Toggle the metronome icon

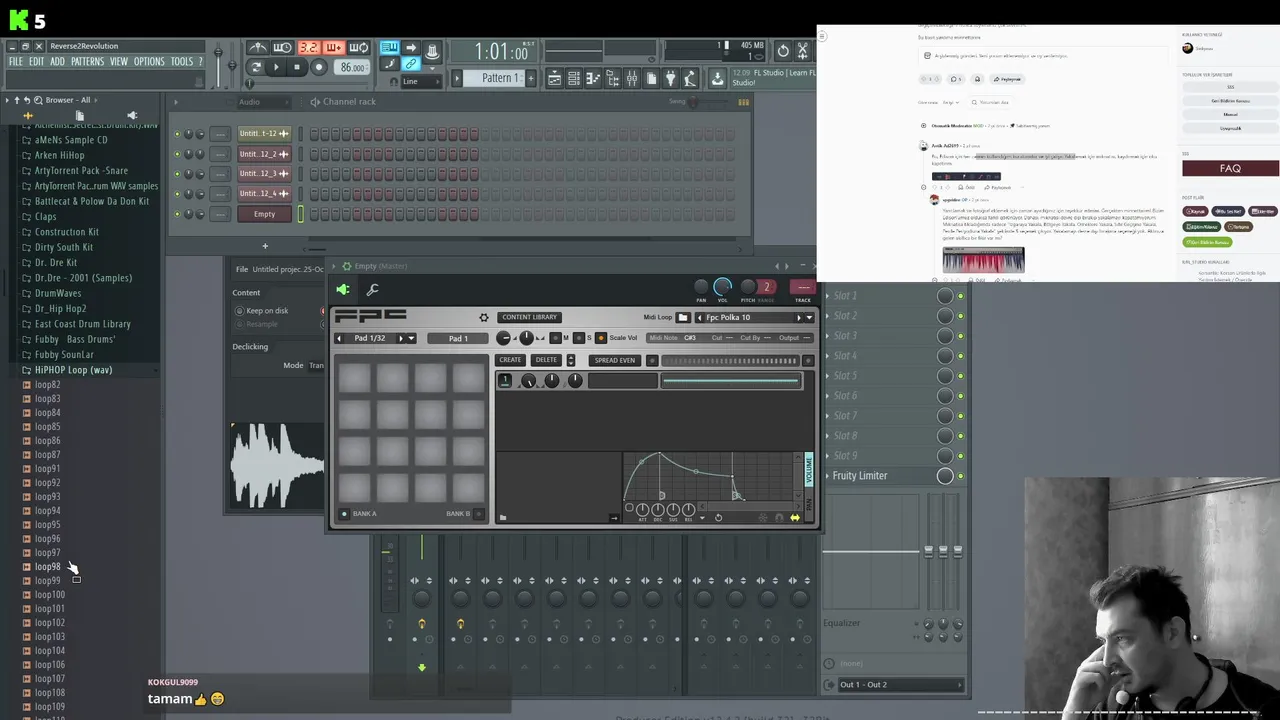point(257,47)
